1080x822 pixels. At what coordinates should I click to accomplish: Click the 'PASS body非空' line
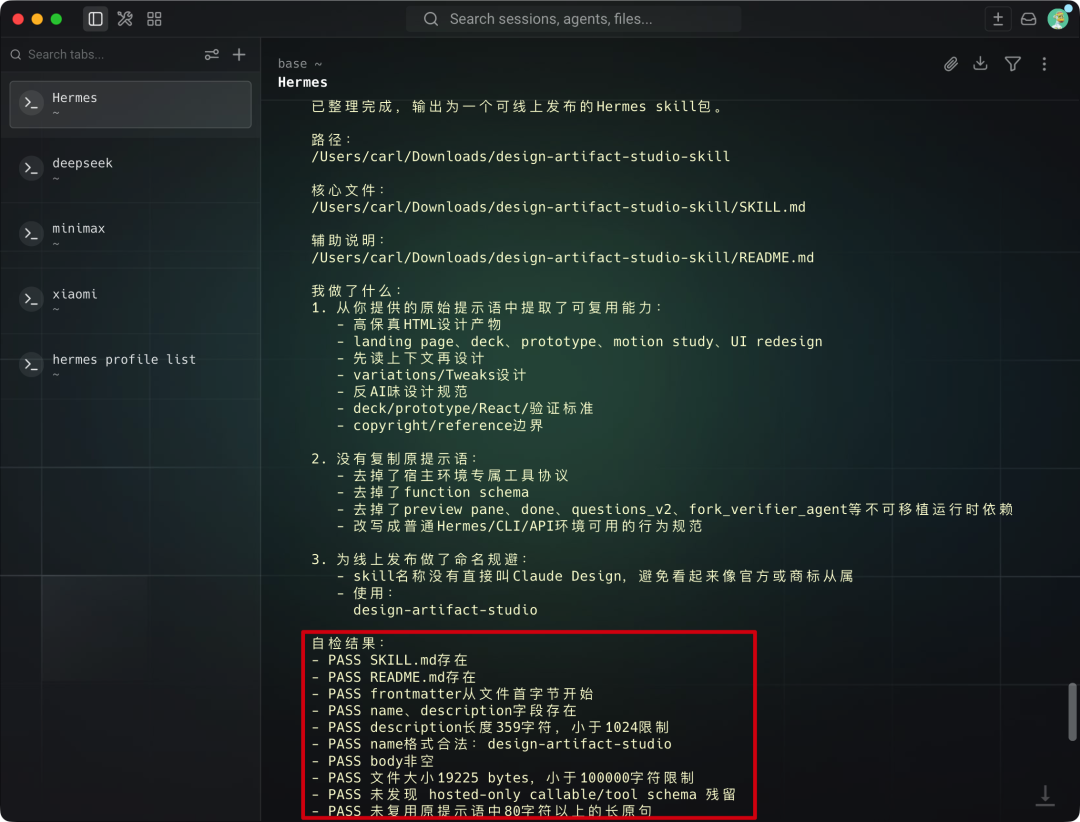point(373,761)
